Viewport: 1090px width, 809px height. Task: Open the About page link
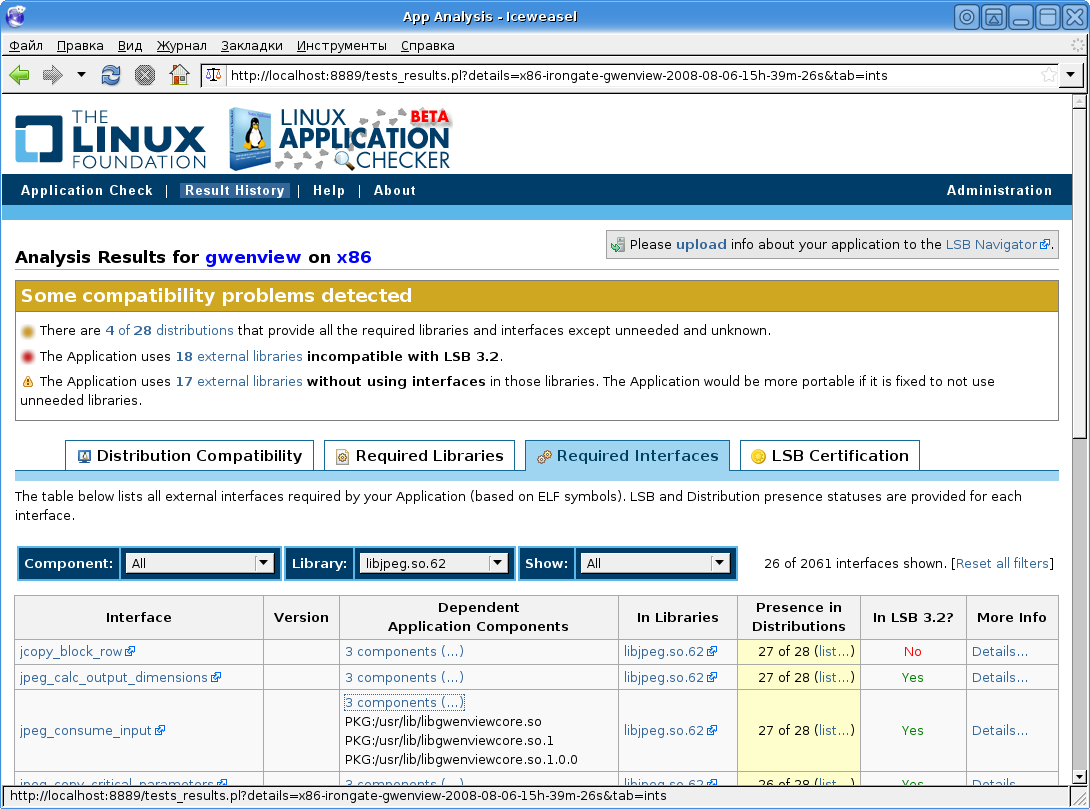click(x=395, y=190)
